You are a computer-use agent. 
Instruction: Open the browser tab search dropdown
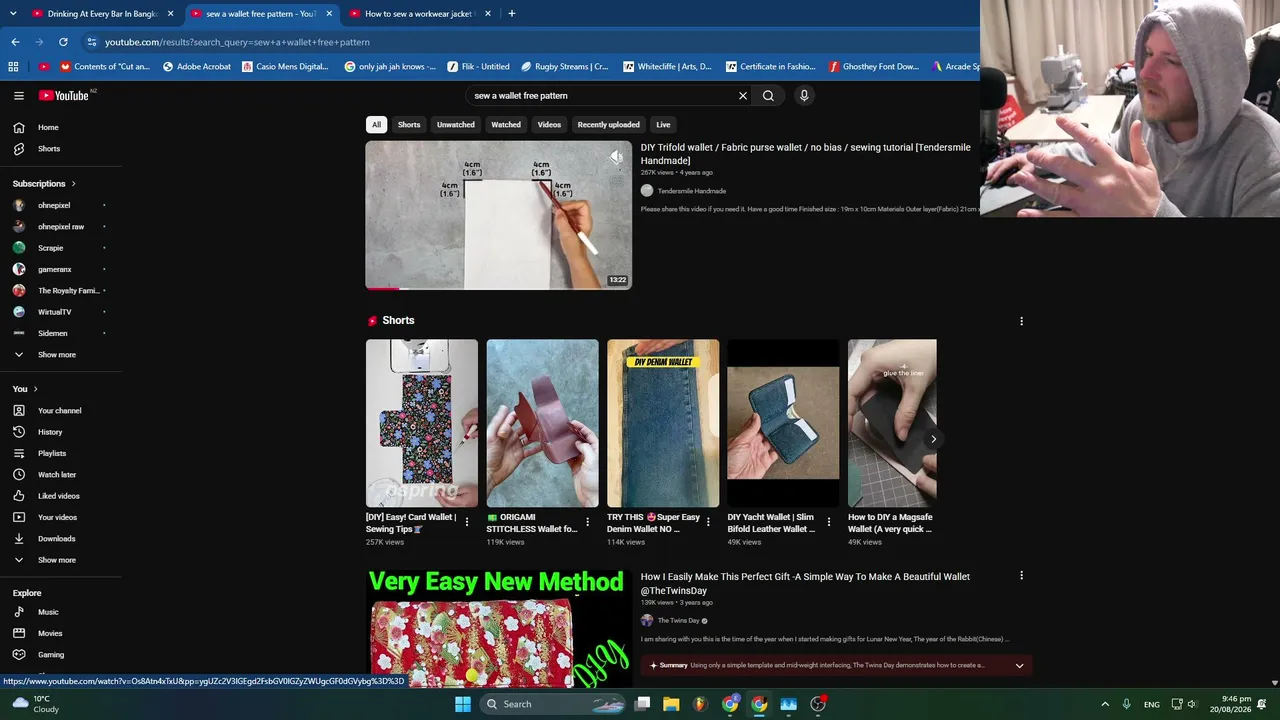coord(13,14)
